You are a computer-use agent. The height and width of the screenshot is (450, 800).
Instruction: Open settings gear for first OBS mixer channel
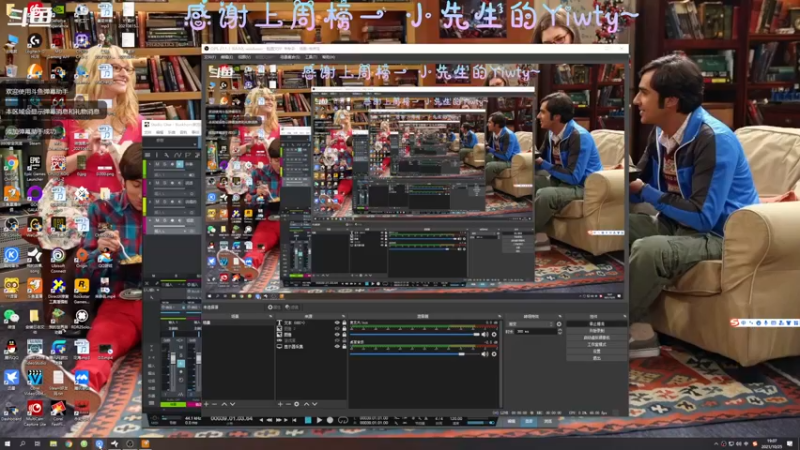point(493,335)
